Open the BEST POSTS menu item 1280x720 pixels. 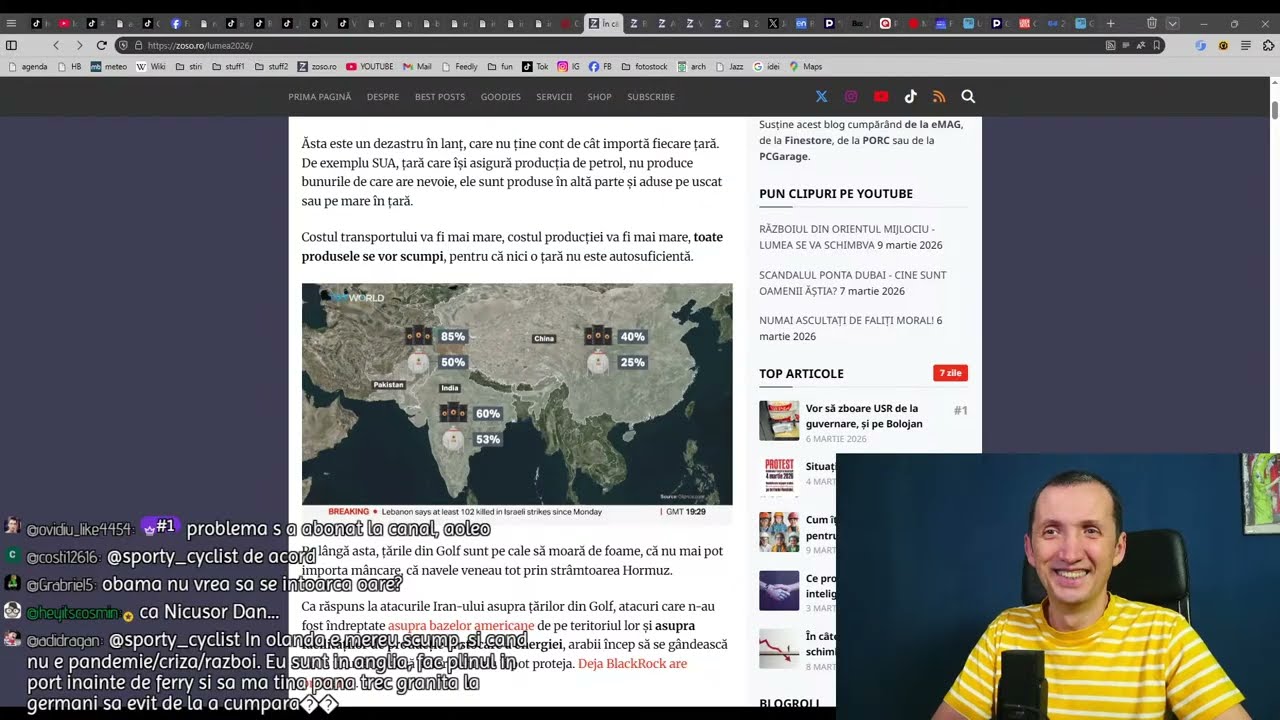coord(440,97)
